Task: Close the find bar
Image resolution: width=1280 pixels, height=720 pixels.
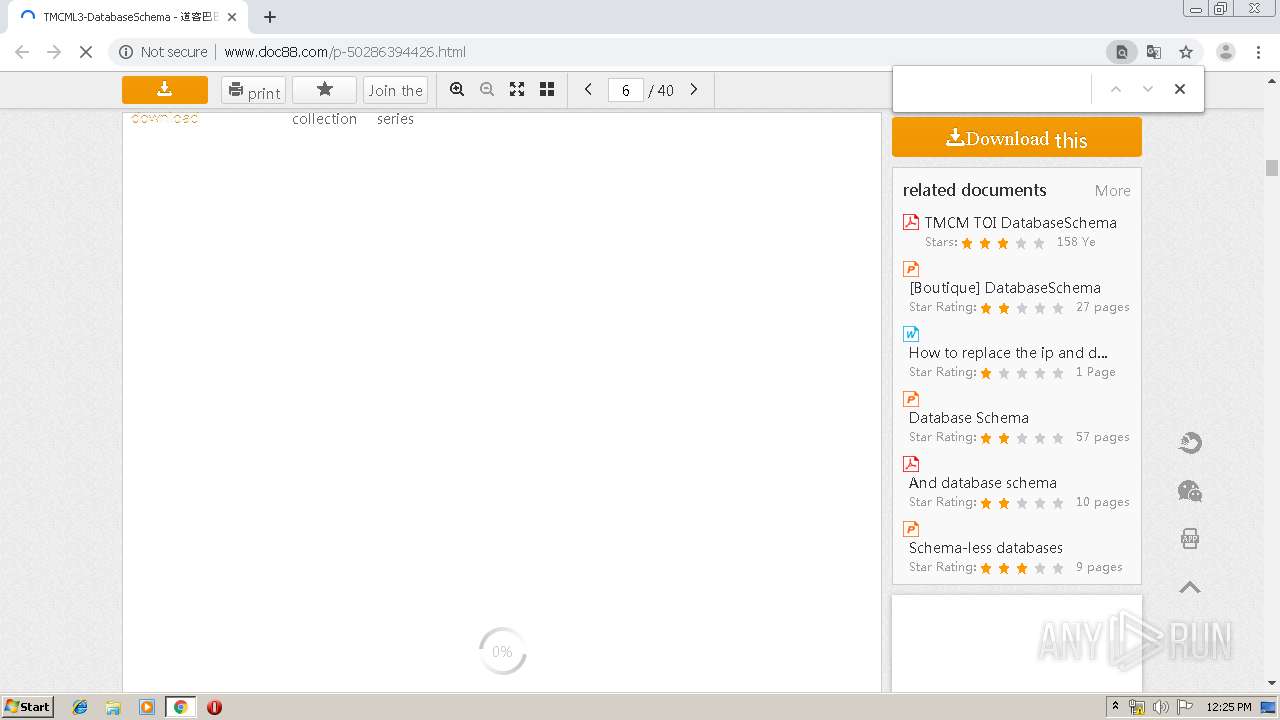Action: [x=1180, y=89]
